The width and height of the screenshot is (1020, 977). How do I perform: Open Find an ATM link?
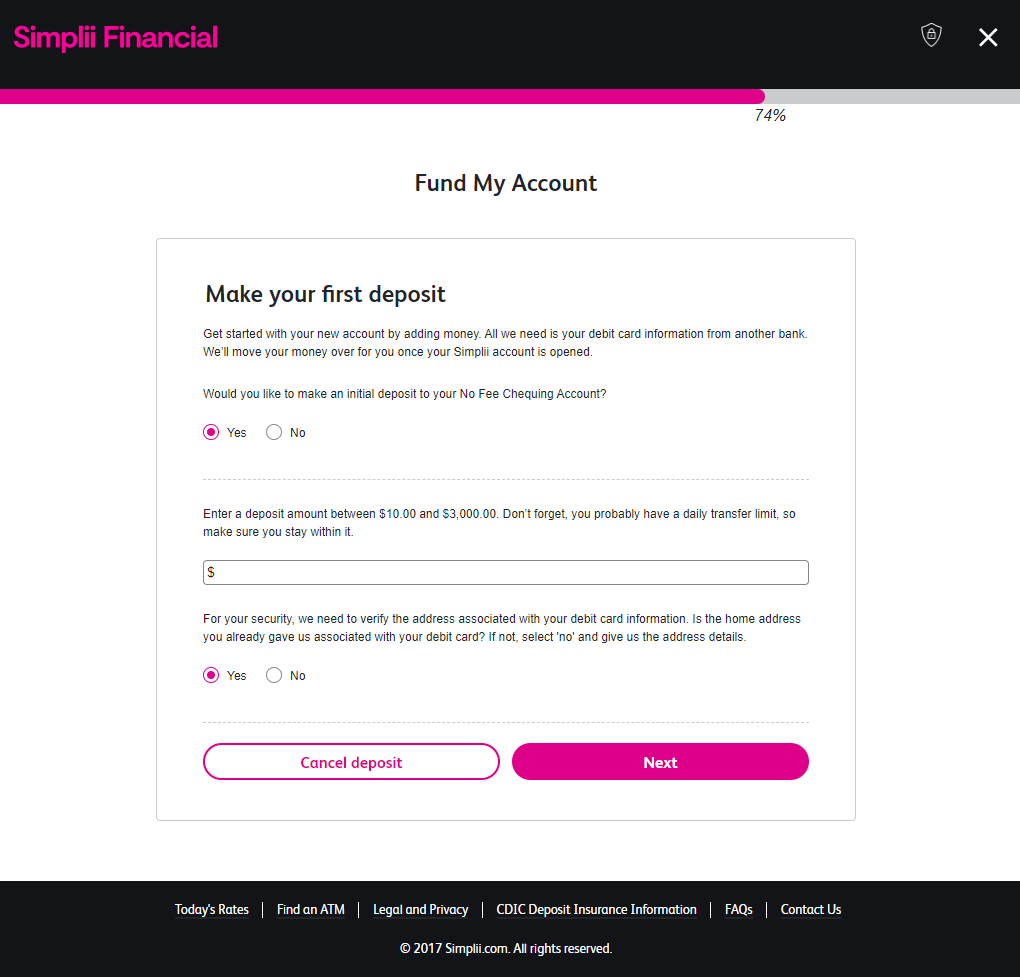pyautogui.click(x=311, y=910)
